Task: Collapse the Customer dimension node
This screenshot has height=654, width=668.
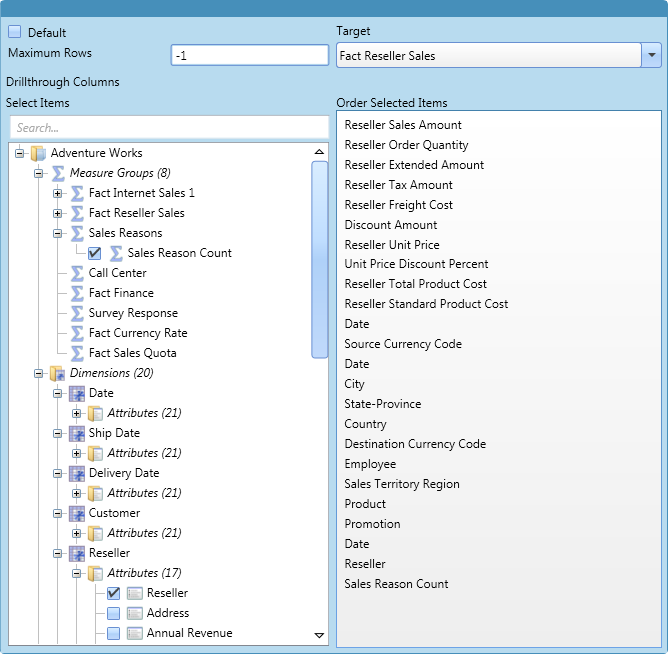Action: pos(58,513)
